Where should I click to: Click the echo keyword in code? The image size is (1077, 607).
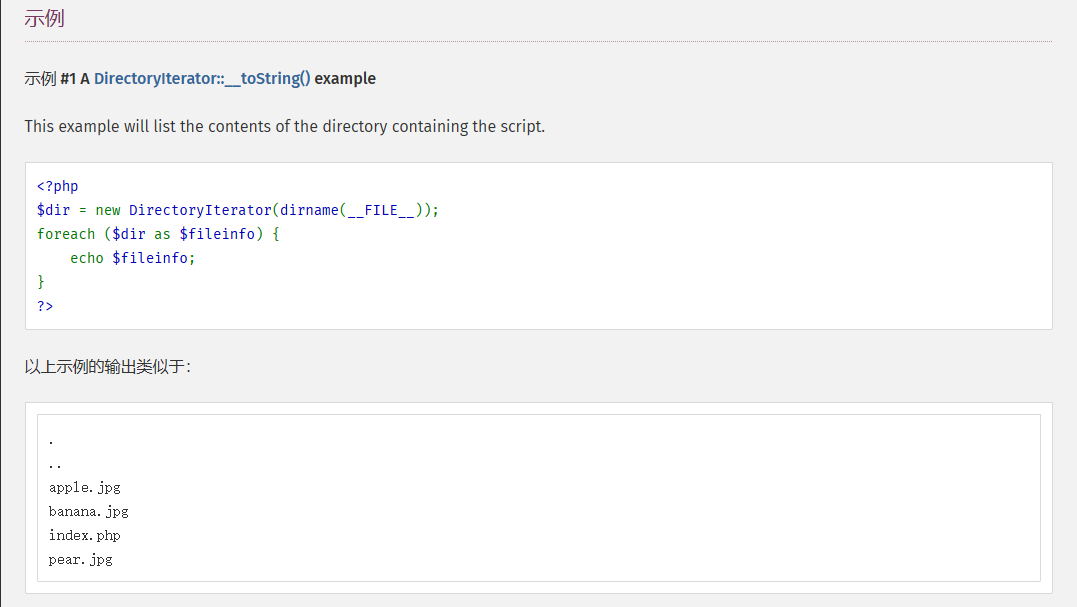click(x=87, y=258)
